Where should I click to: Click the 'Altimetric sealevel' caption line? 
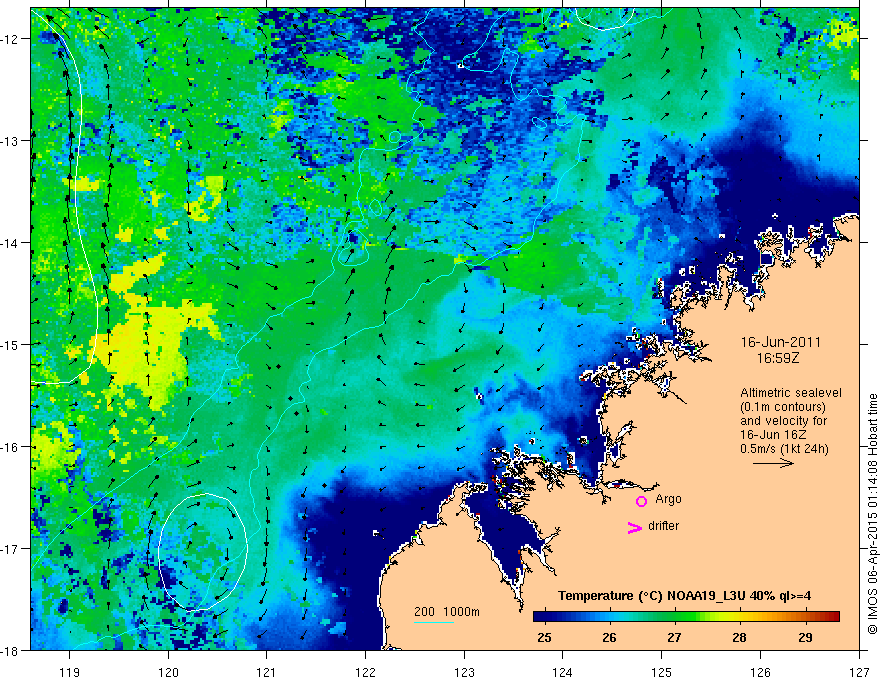[x=791, y=393]
